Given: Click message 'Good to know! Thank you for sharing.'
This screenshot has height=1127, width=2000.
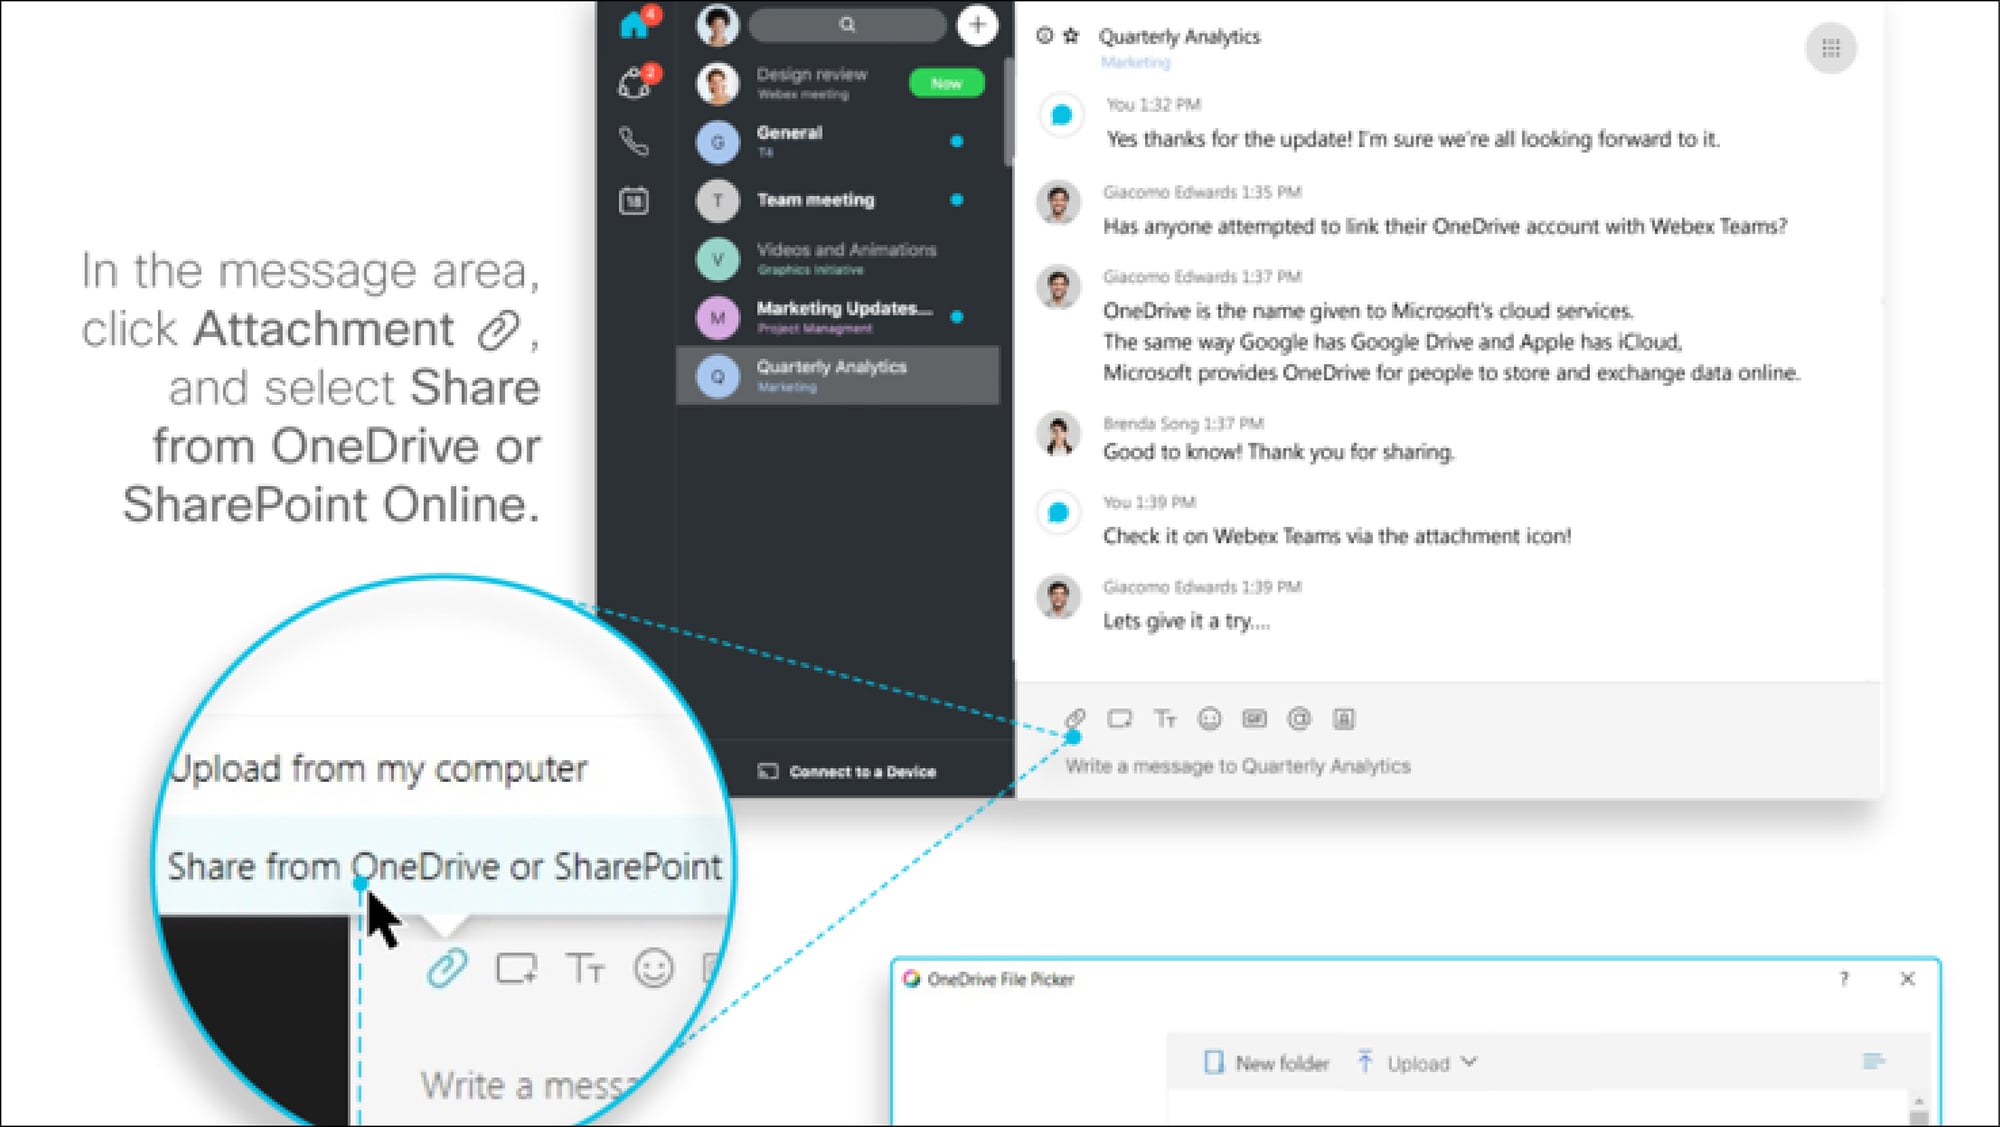Looking at the screenshot, I should 1279,452.
